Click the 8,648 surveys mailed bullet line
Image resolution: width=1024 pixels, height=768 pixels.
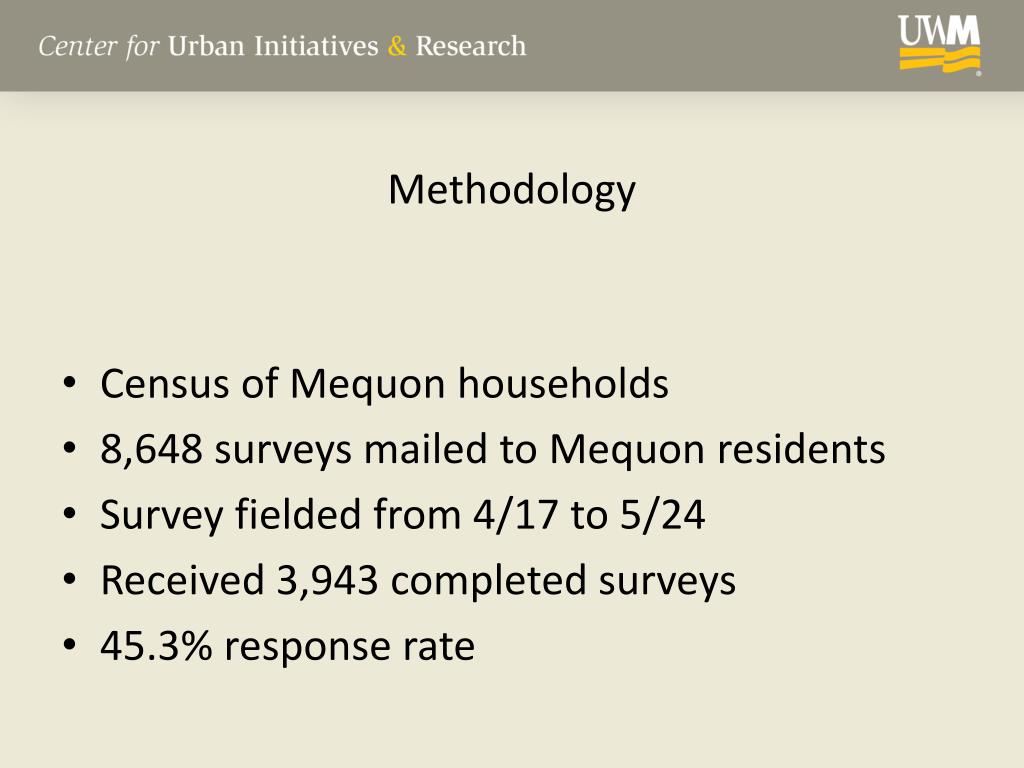point(492,450)
